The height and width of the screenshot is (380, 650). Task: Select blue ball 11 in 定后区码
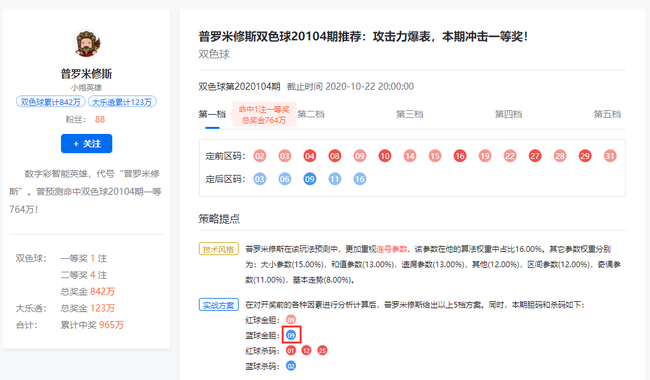coord(335,179)
